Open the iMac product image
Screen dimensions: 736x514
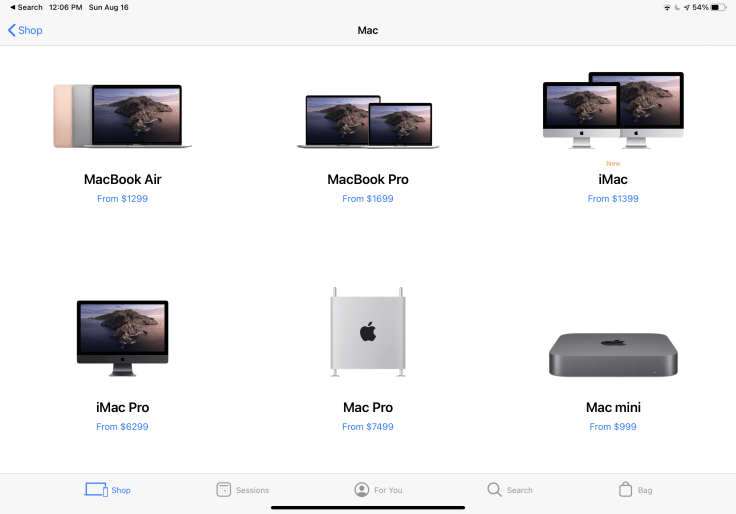613,110
